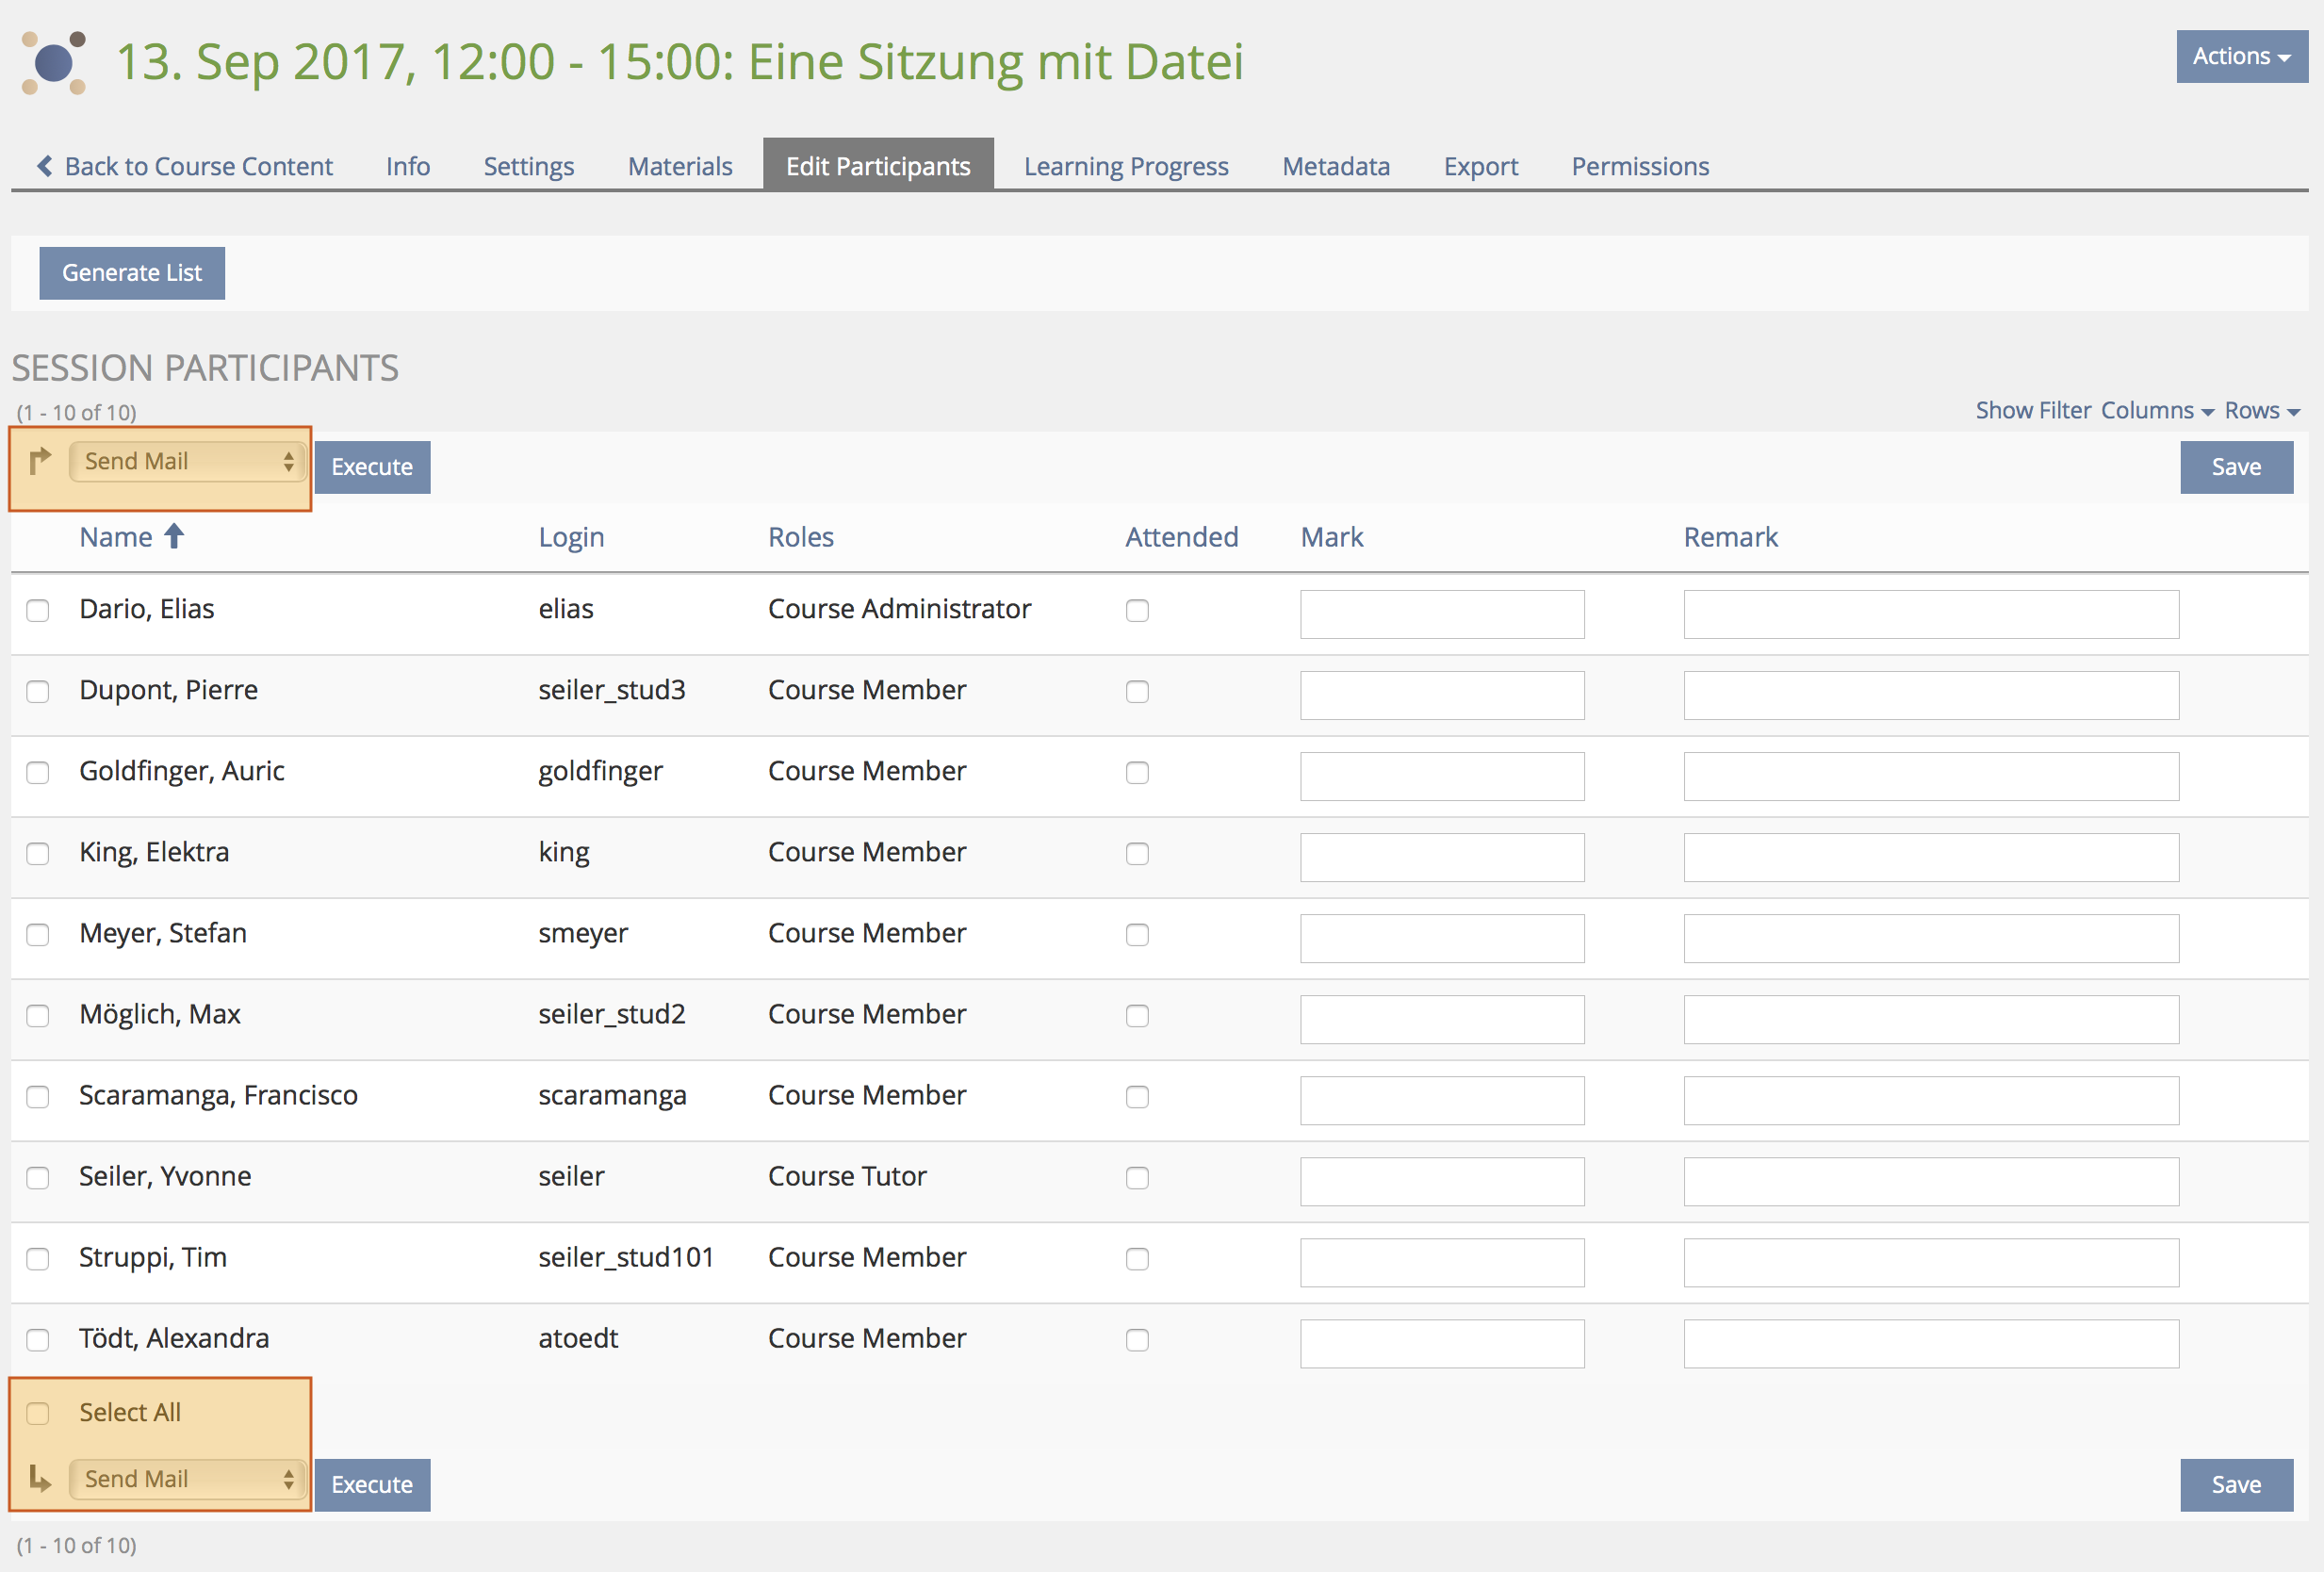Click the Mark field for King, Elektra

[x=1441, y=857]
